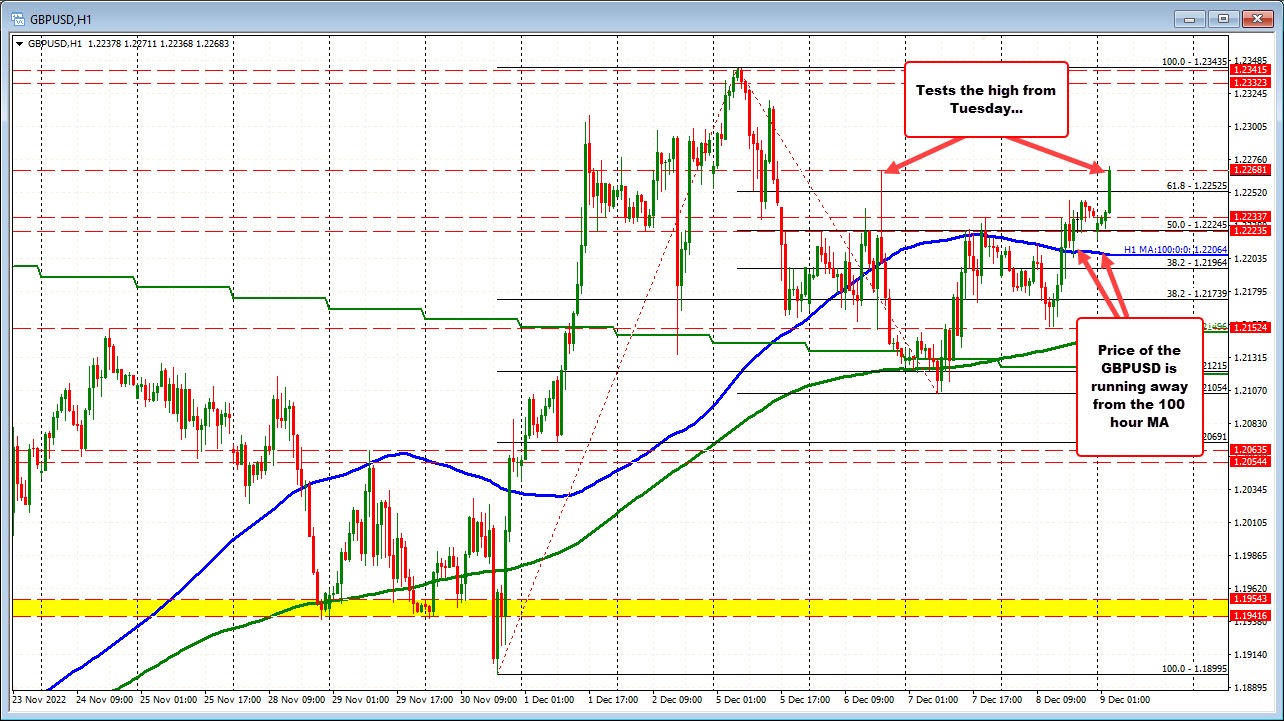Image resolution: width=1284 pixels, height=721 pixels.
Task: Select the Fibonacci label '61.8 - 1.22525'
Action: 1198,186
